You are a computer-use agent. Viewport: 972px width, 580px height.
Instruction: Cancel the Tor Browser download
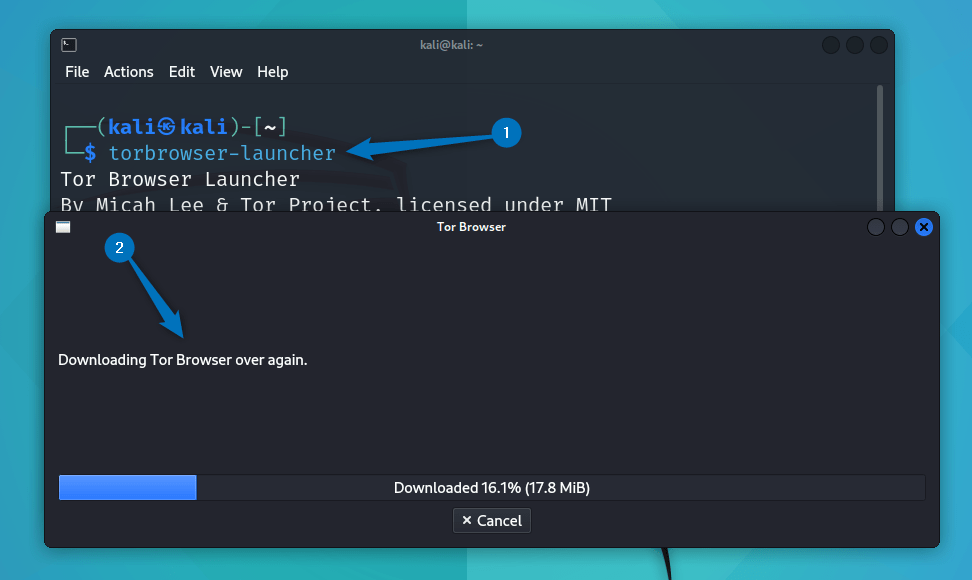pyautogui.click(x=491, y=520)
